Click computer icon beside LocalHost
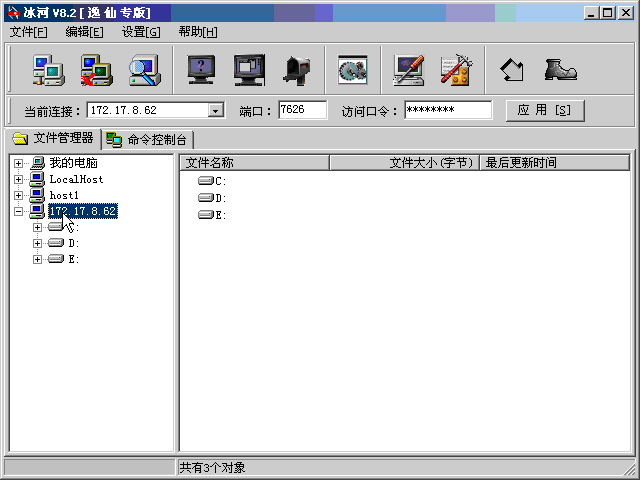Image resolution: width=640 pixels, height=480 pixels. click(37, 179)
